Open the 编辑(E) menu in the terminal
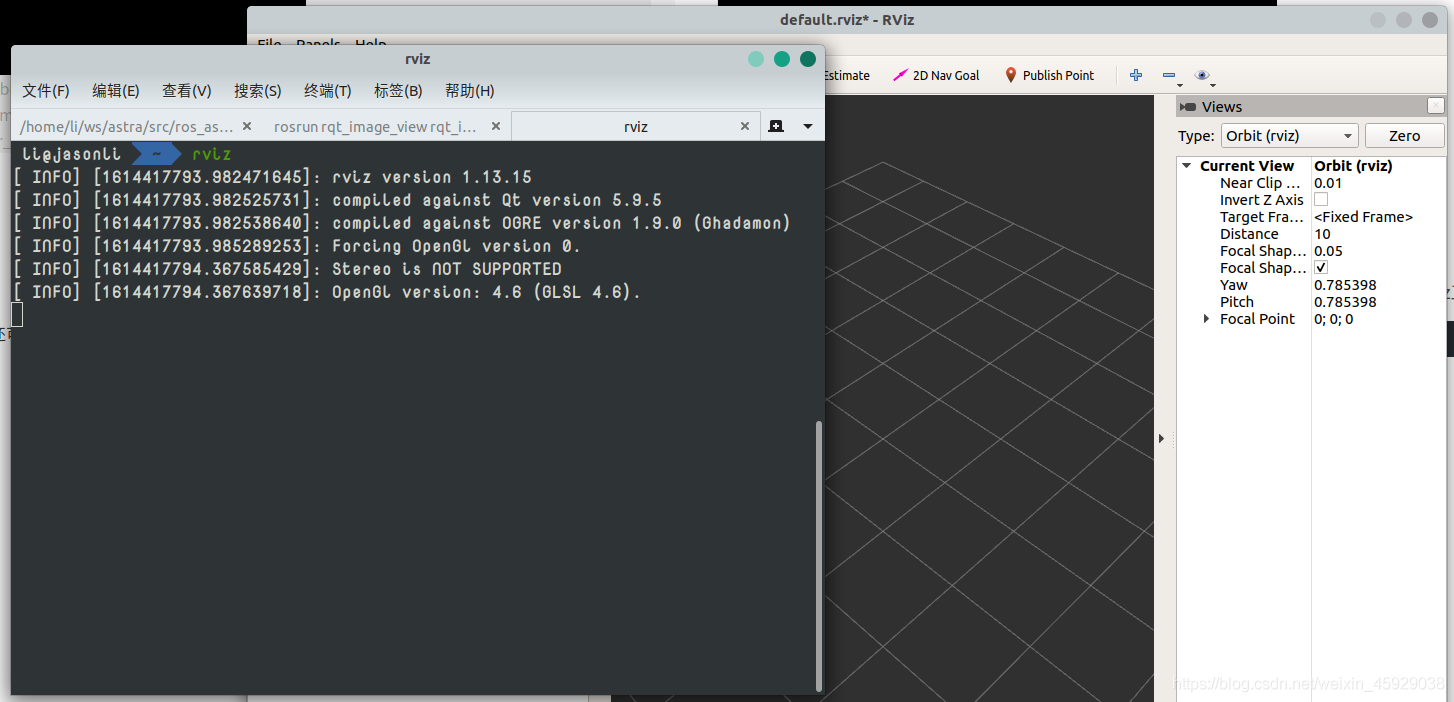The image size is (1454, 702). [x=116, y=91]
